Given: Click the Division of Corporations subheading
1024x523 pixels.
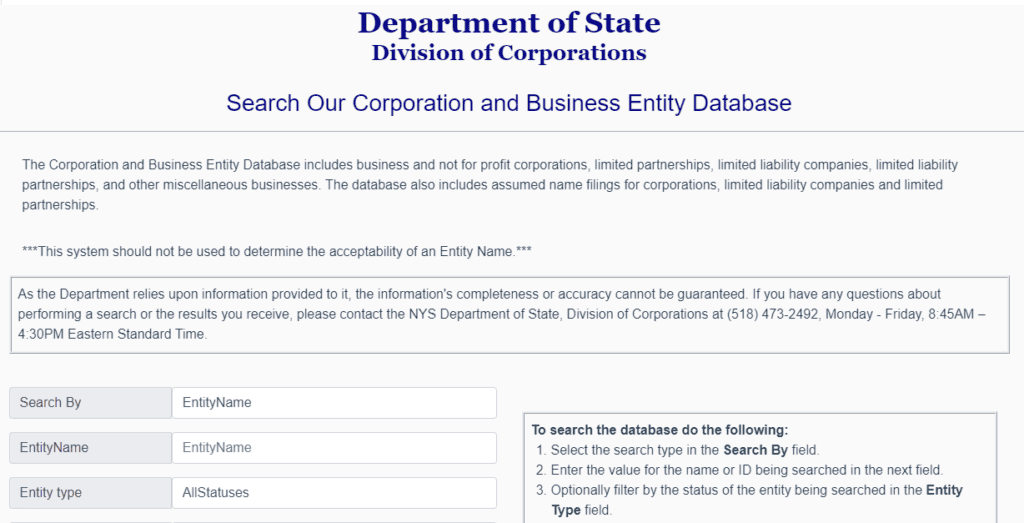Looking at the screenshot, I should click(509, 53).
